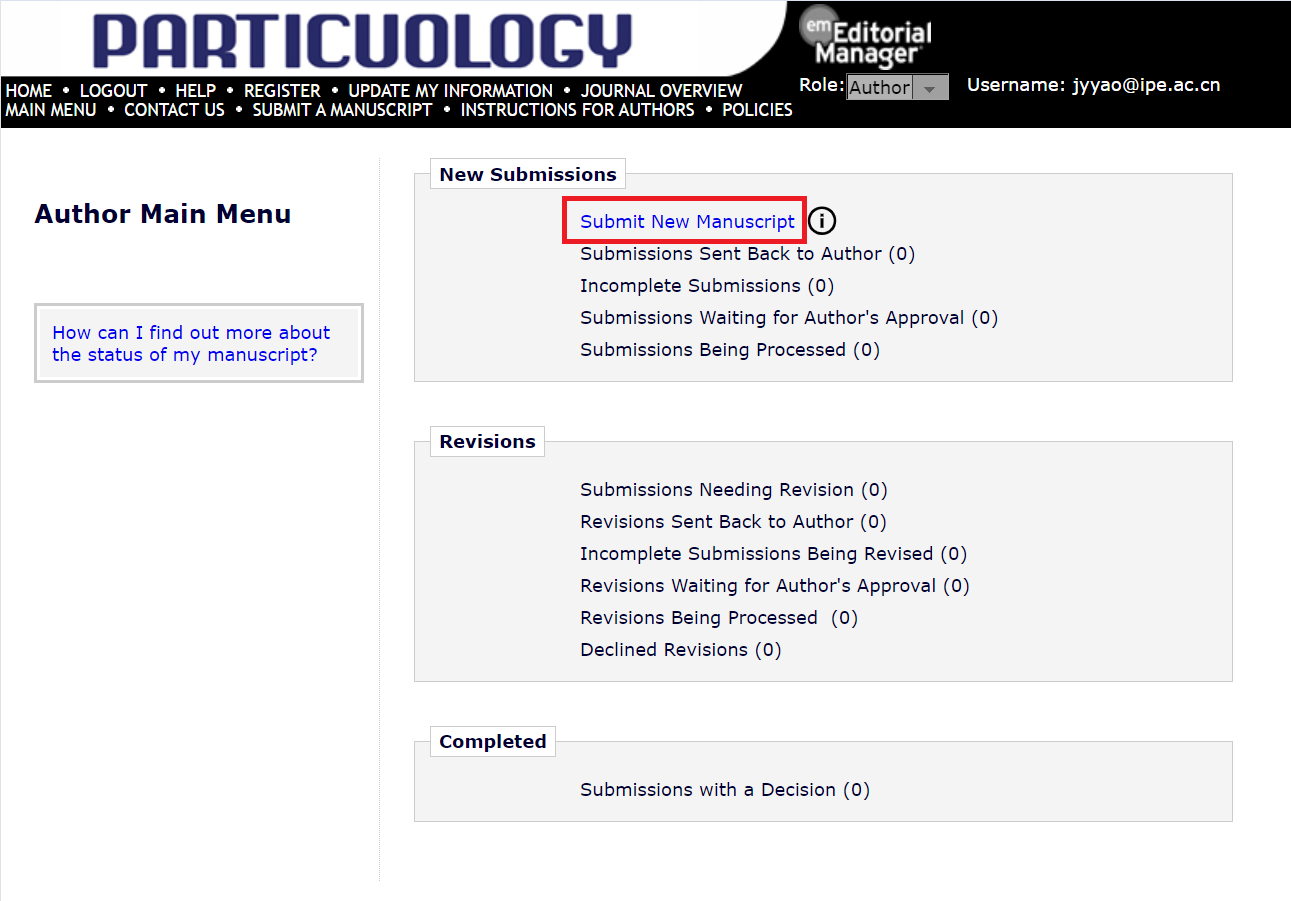Click Submissions Sent Back to Author (0)

point(747,254)
